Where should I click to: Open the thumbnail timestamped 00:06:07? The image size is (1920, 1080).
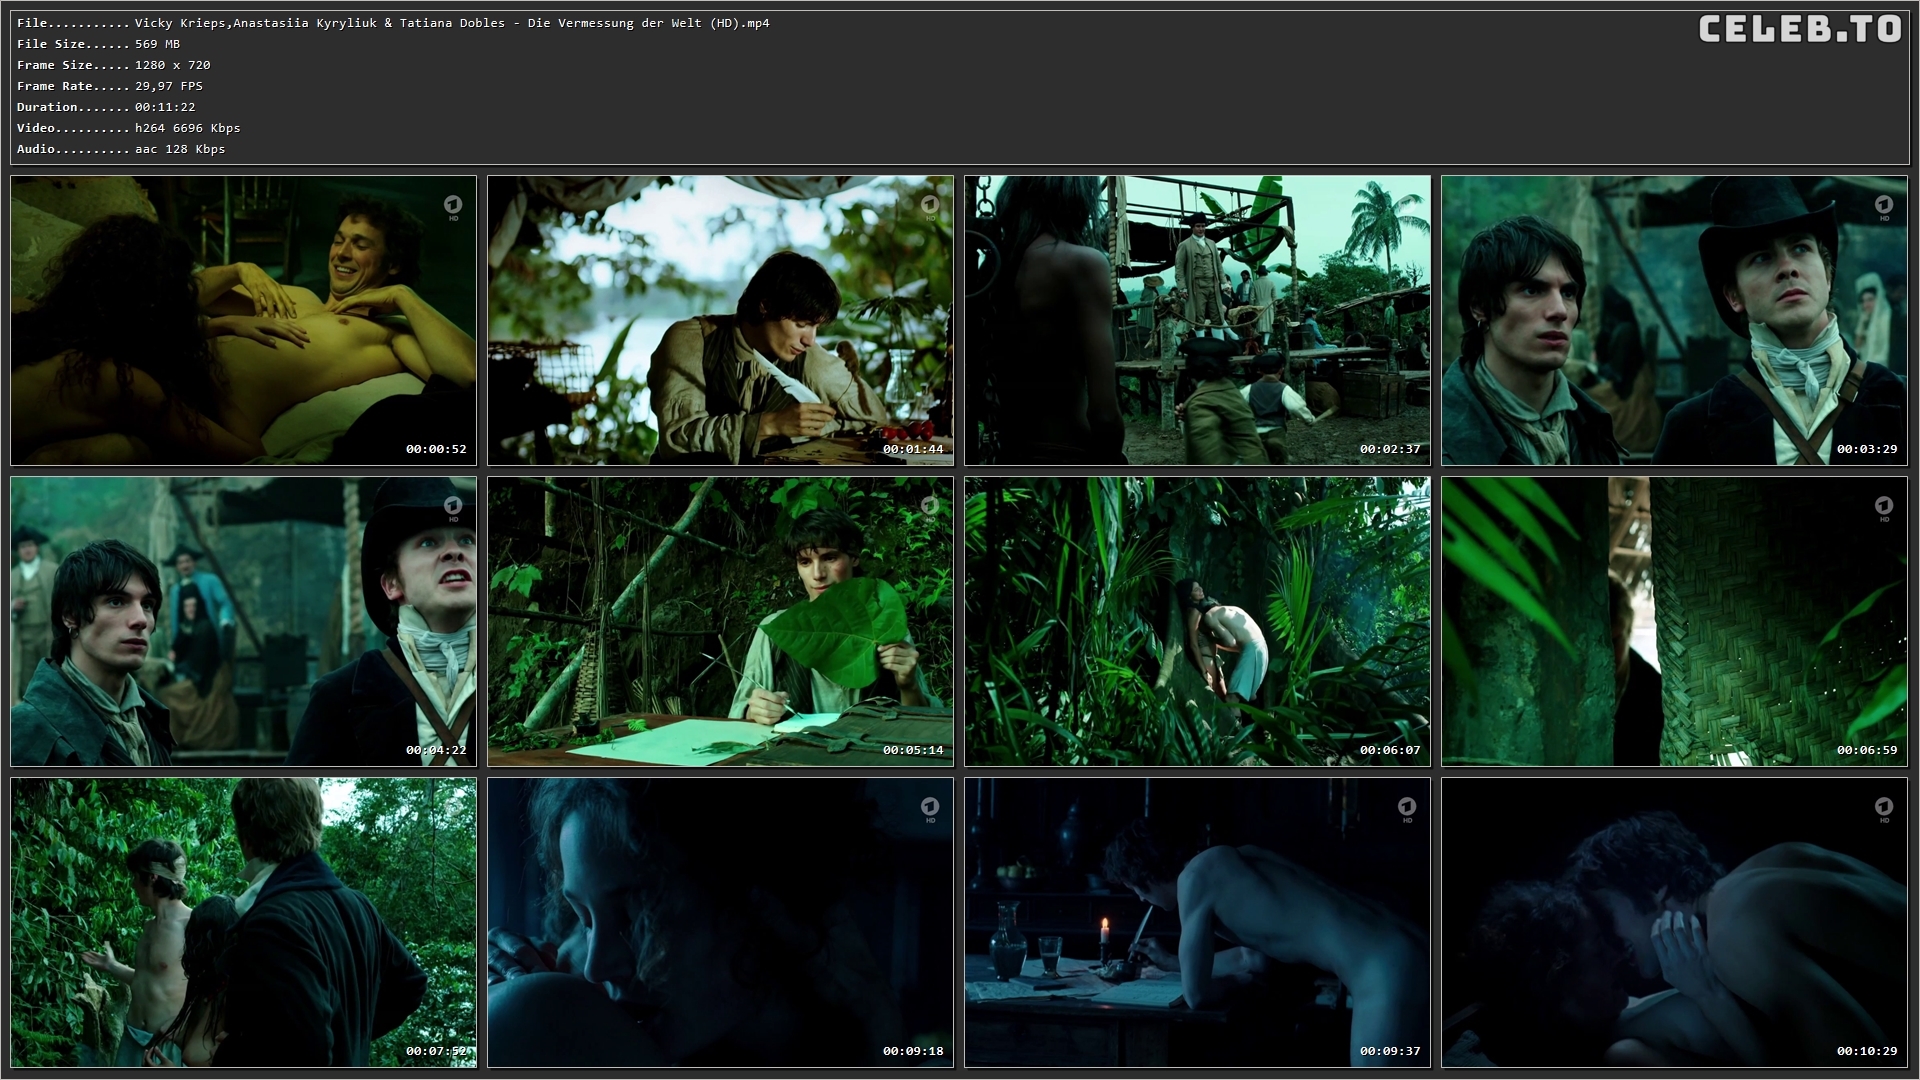pos(1197,621)
